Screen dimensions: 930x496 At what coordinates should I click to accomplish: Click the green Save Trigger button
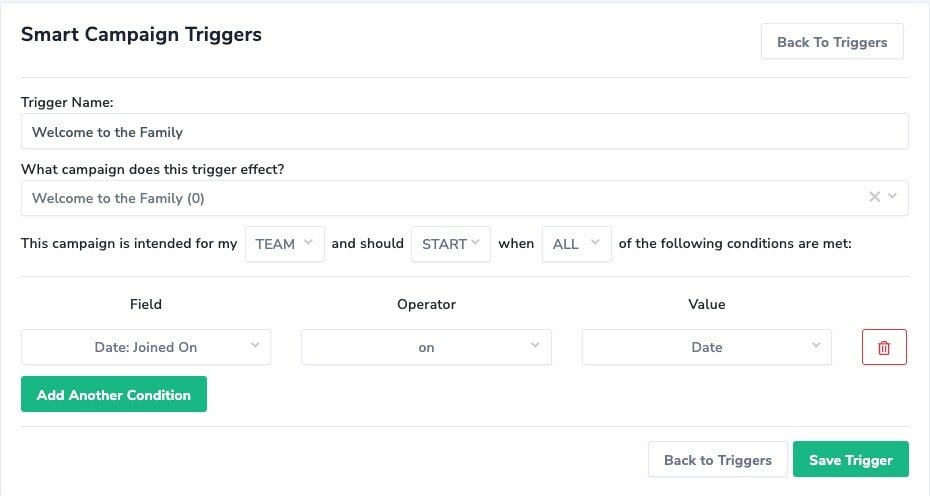pyautogui.click(x=851, y=459)
